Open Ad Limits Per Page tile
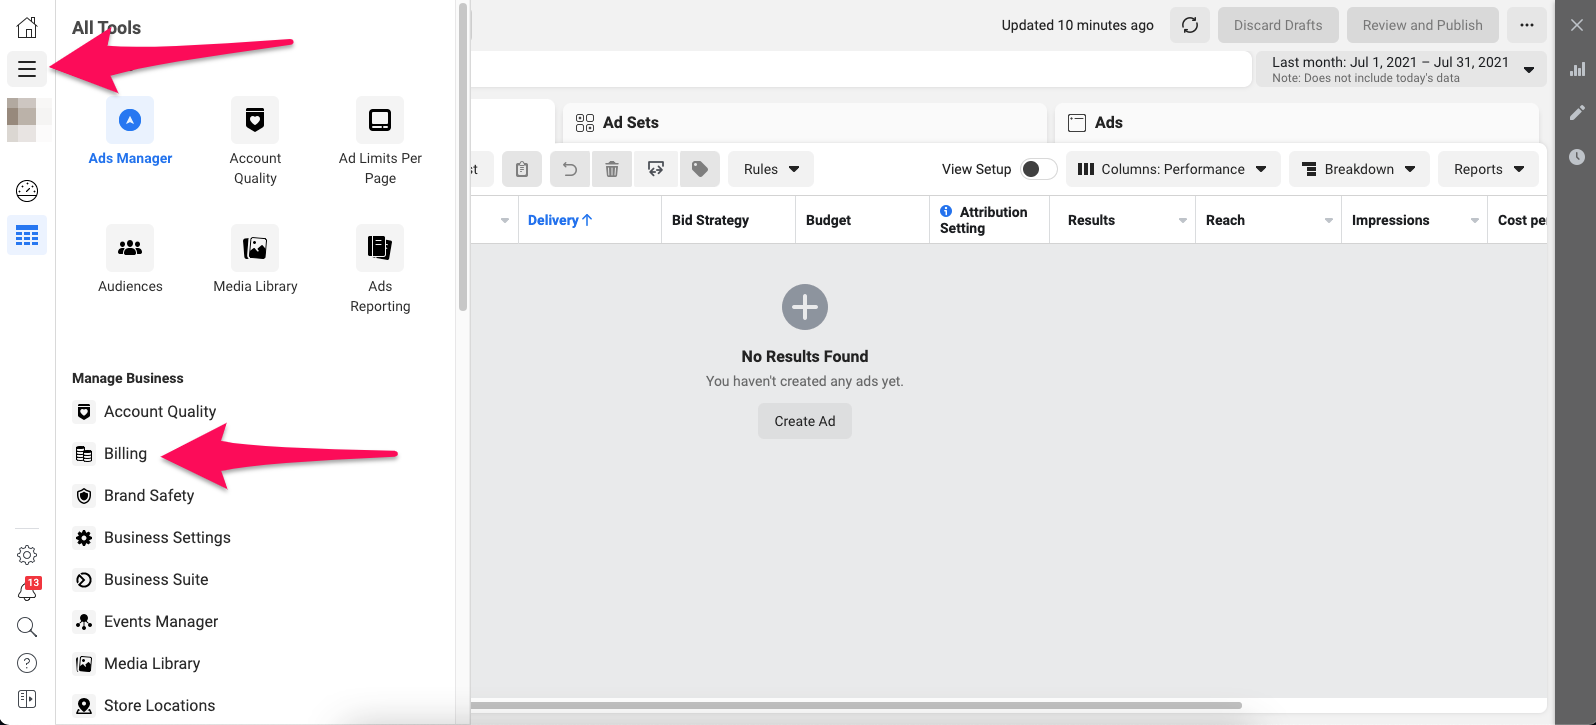The height and width of the screenshot is (725, 1596). (x=380, y=142)
